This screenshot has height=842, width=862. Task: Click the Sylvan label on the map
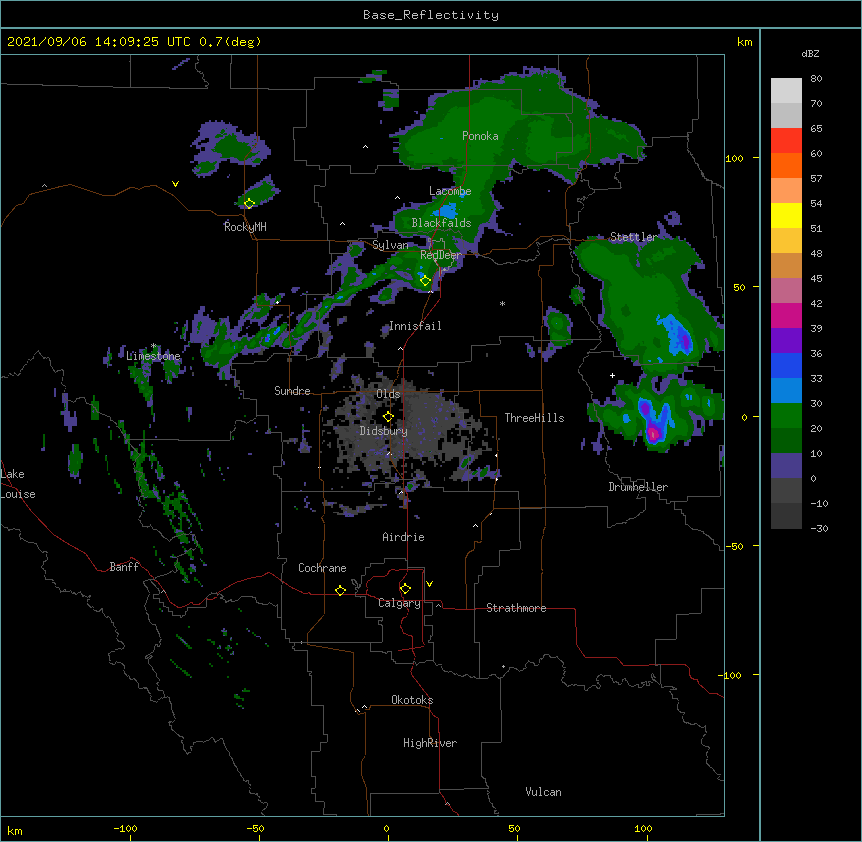point(390,245)
